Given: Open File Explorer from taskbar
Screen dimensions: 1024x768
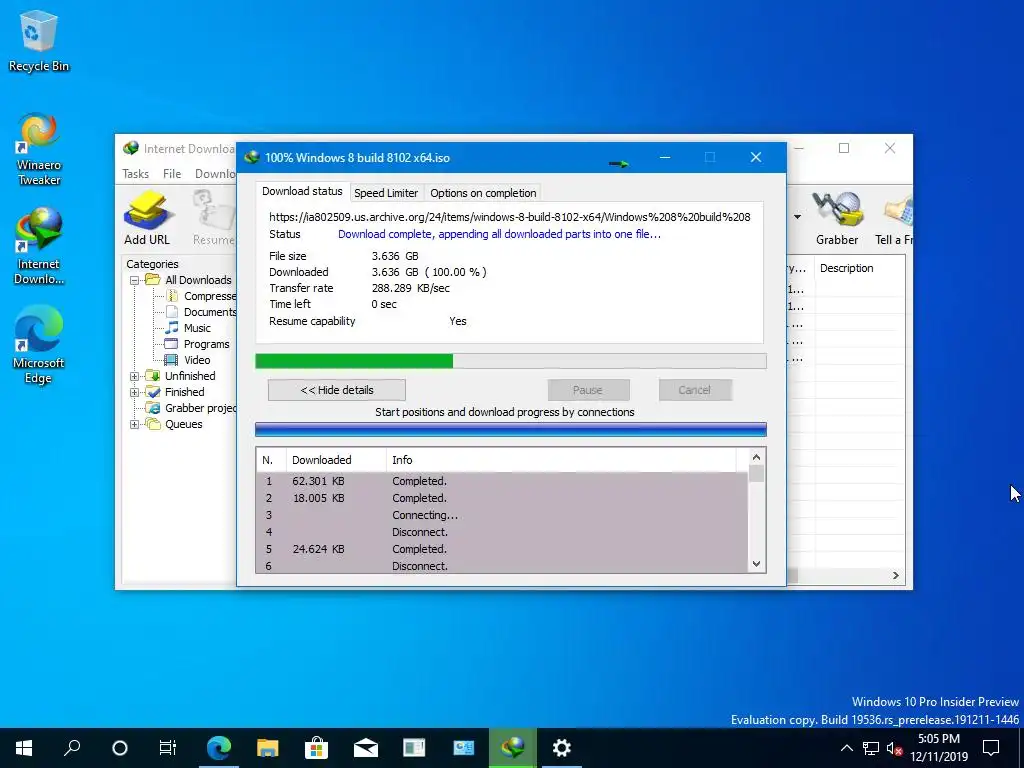Looking at the screenshot, I should 267,748.
